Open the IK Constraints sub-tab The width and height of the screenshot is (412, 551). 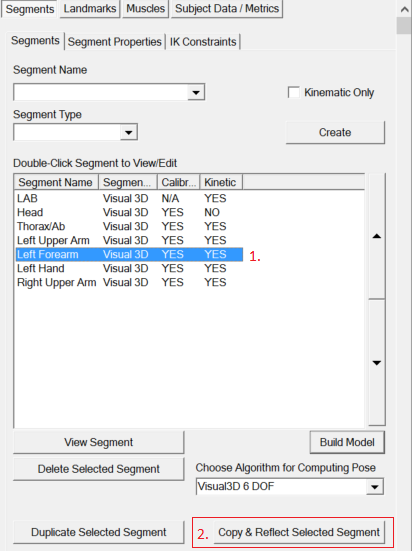203,42
